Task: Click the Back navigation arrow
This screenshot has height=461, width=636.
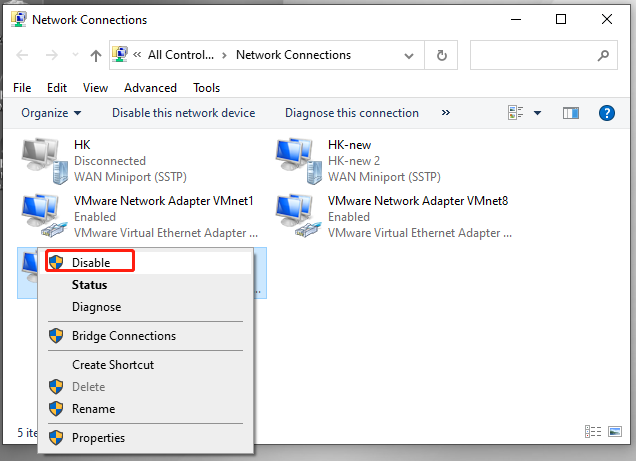Action: click(x=23, y=55)
